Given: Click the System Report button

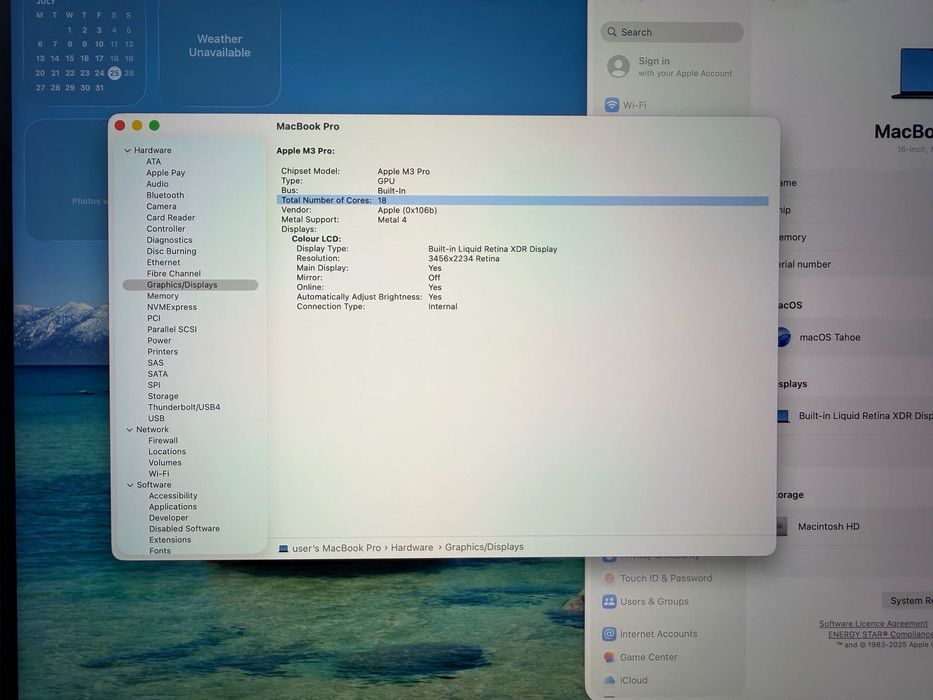Looking at the screenshot, I should [x=907, y=601].
